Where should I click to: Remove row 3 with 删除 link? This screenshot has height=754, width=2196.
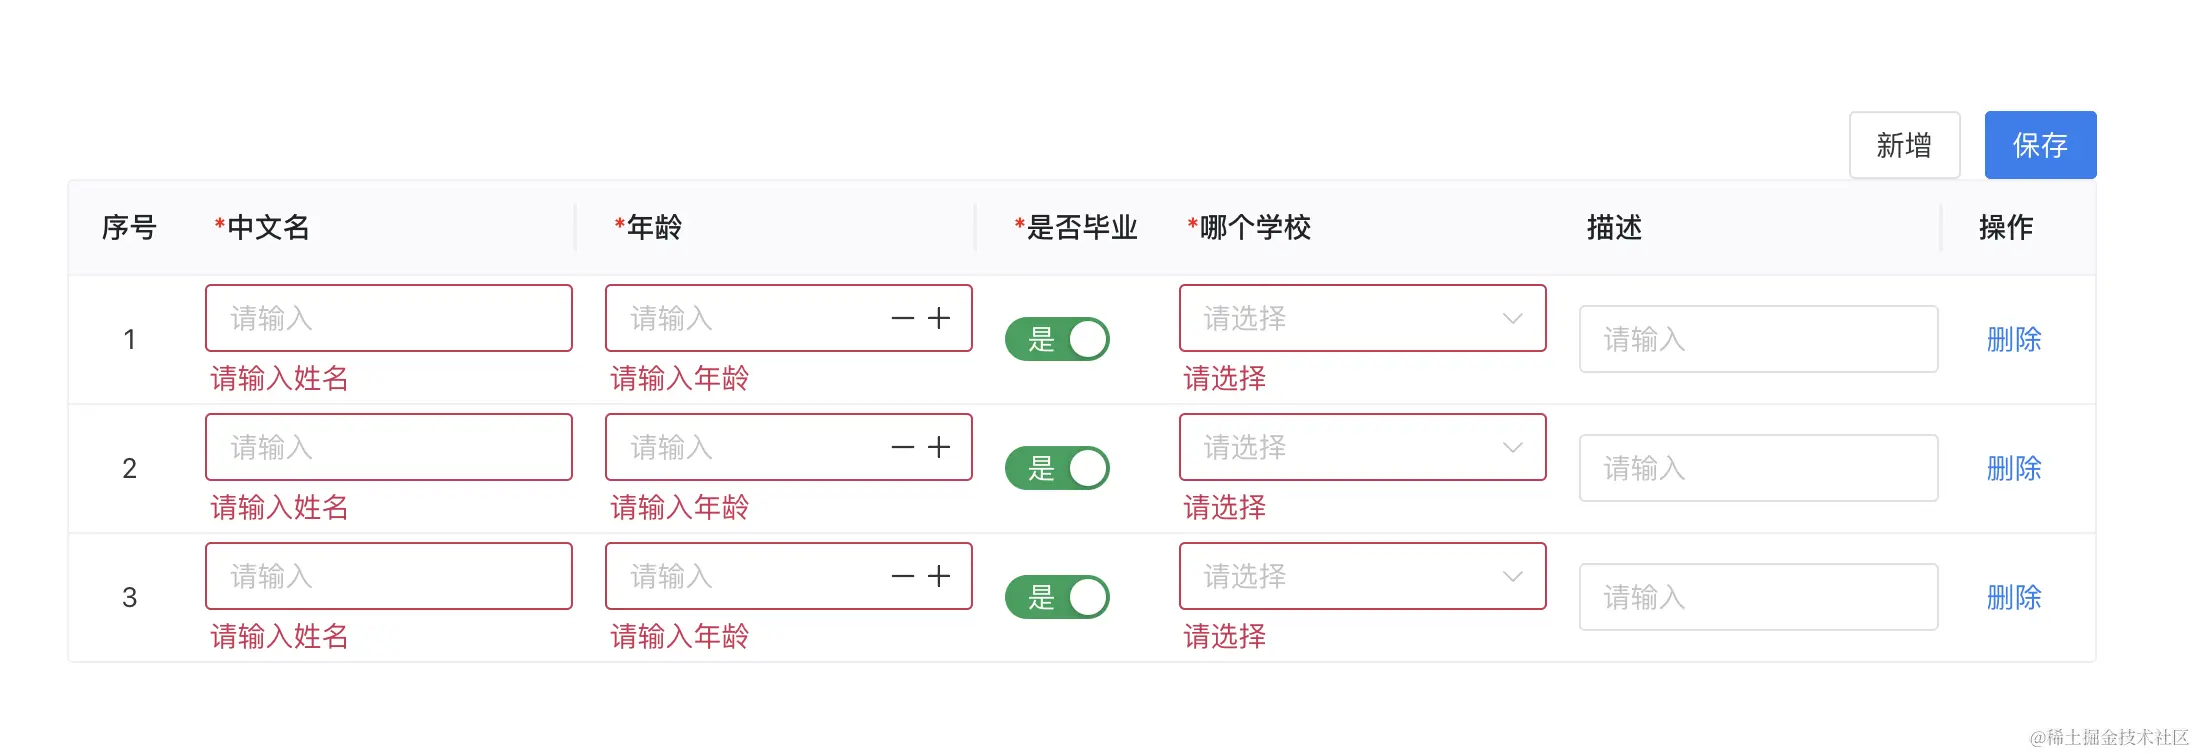[x=2013, y=597]
